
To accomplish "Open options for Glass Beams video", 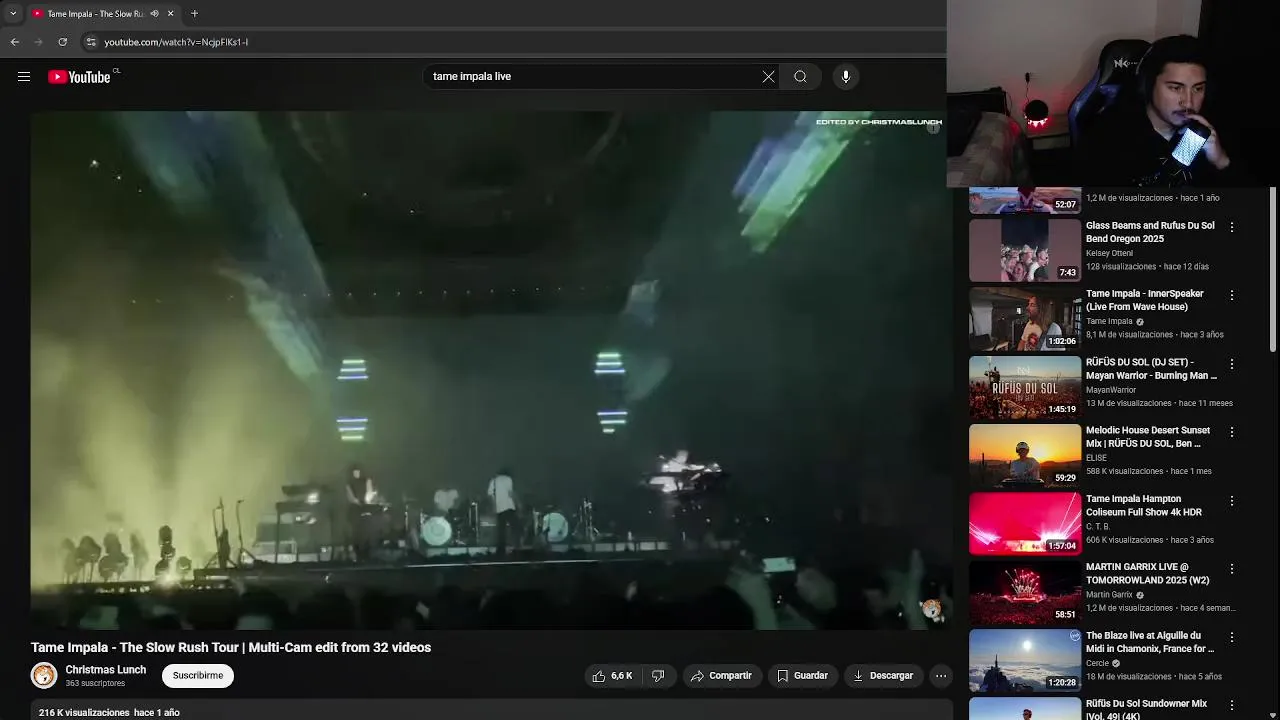I will pos(1232,228).
